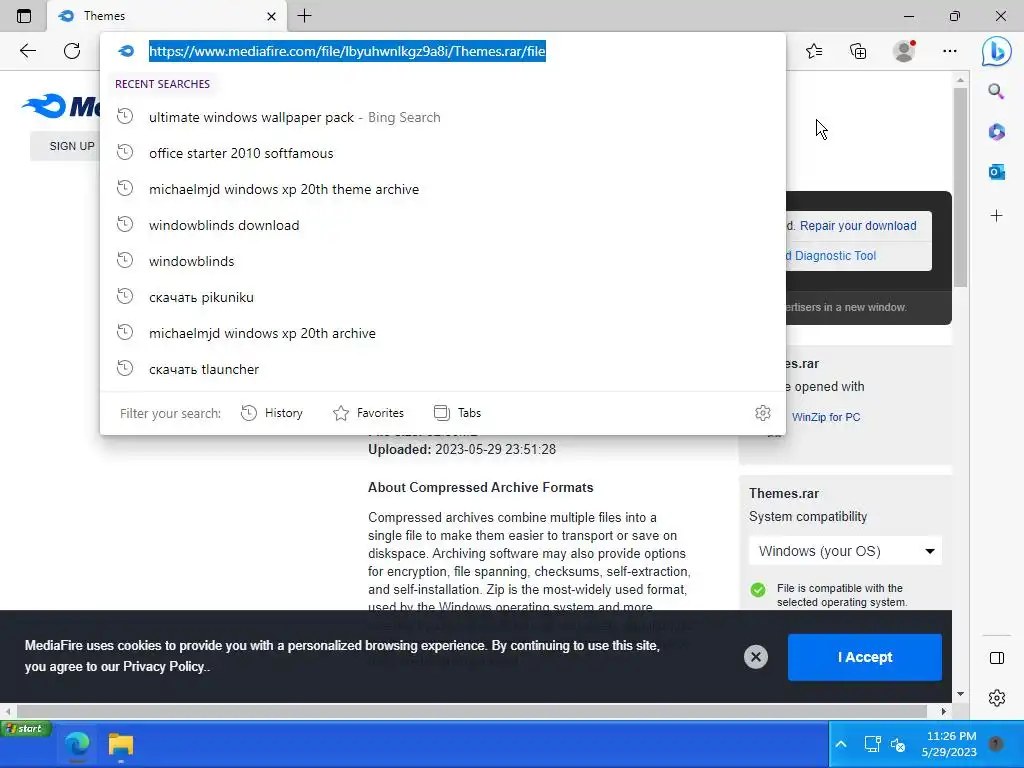Open address bar suggestion settings gear
Viewport: 1024px width, 768px height.
(x=762, y=413)
